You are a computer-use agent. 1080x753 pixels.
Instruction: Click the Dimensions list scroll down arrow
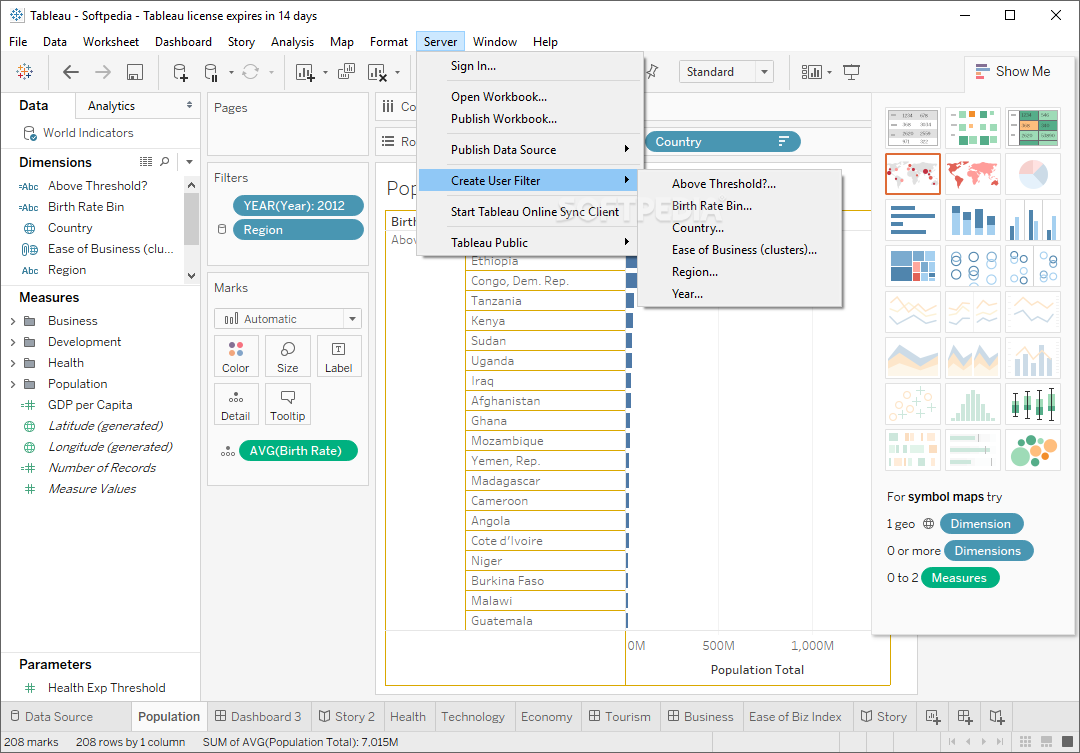(x=191, y=276)
